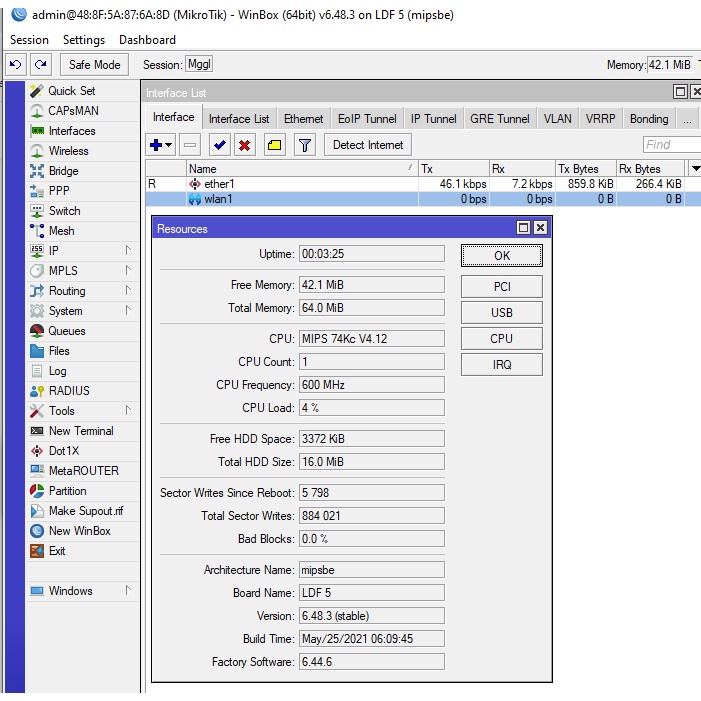The height and width of the screenshot is (701, 701).
Task: Show more tabs with ellipsis button
Action: (687, 119)
